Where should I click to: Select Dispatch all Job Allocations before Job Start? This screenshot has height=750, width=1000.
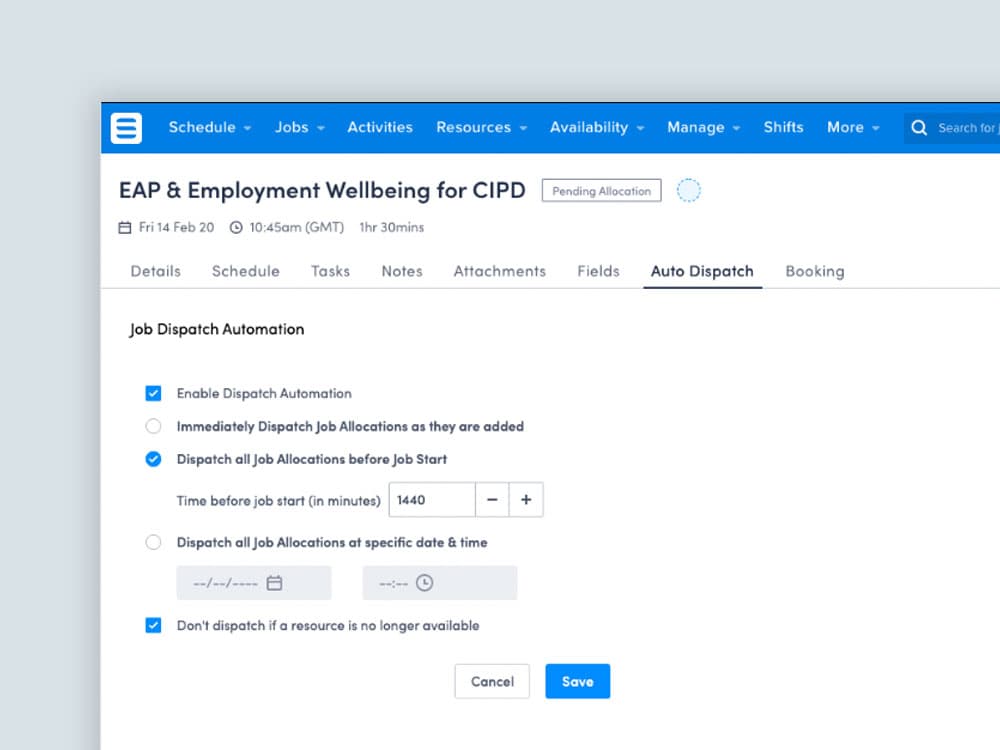153,459
